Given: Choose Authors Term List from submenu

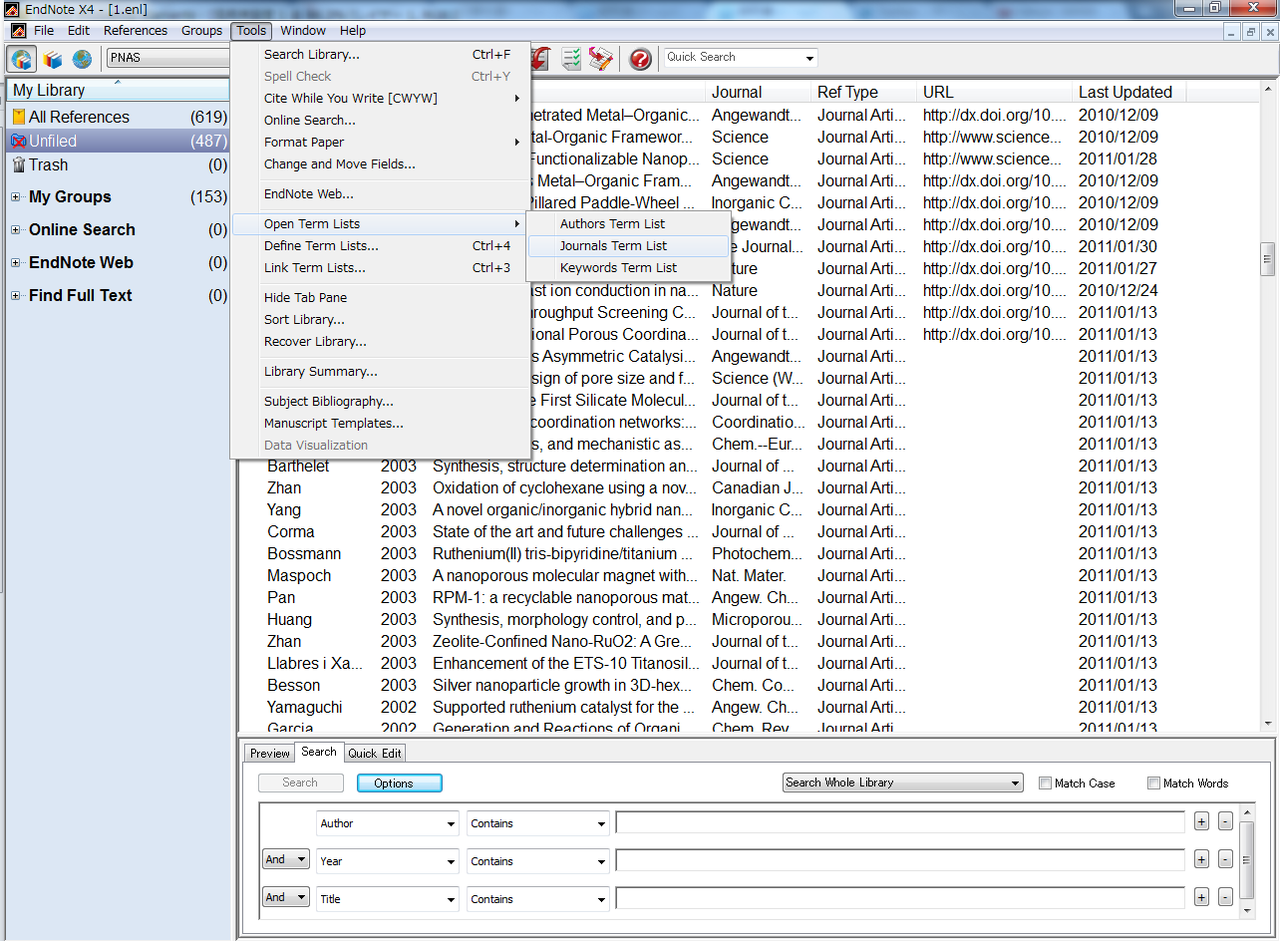Looking at the screenshot, I should point(628,224).
